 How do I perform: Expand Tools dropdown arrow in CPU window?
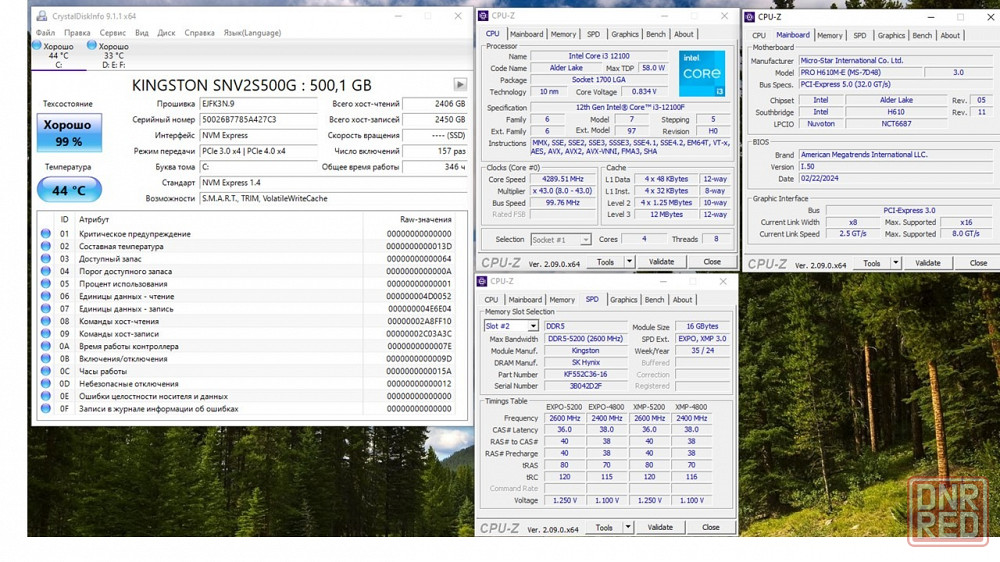click(x=629, y=262)
